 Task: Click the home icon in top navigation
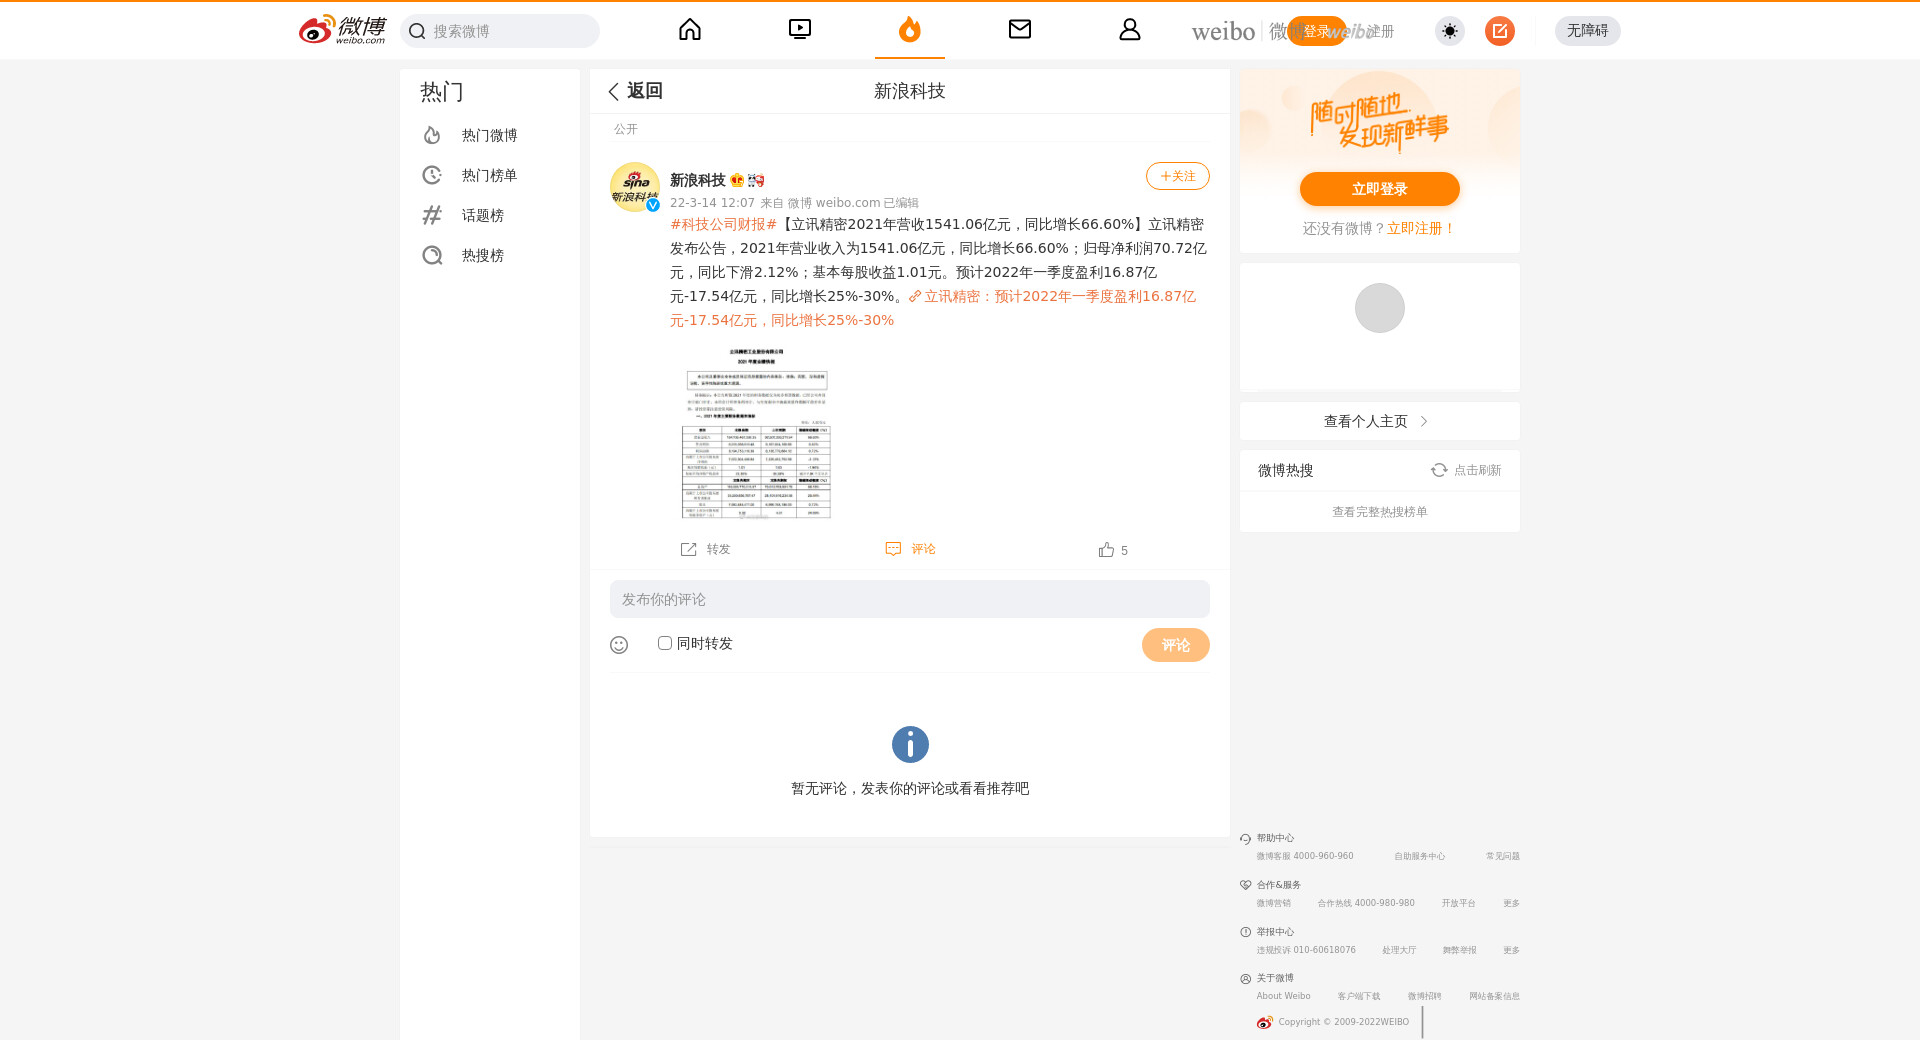(x=690, y=30)
